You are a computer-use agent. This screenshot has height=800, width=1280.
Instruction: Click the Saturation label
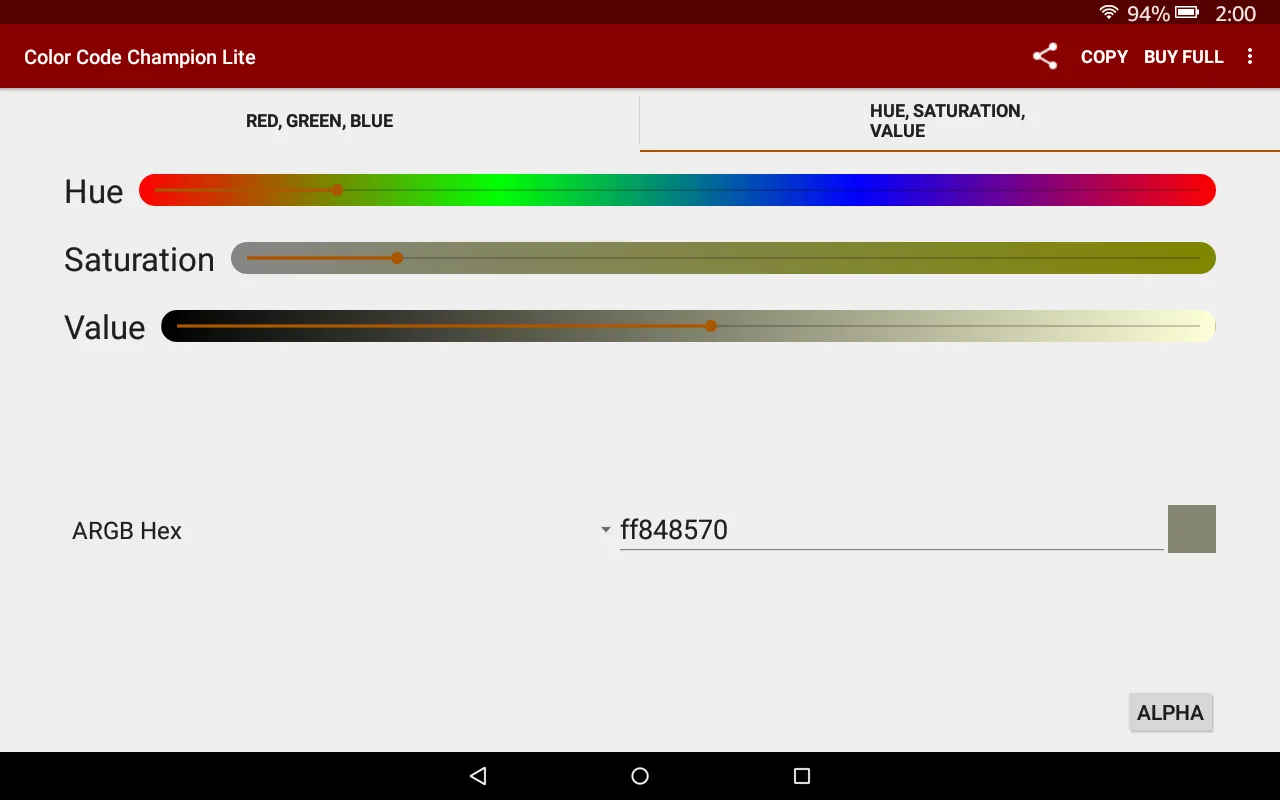139,259
